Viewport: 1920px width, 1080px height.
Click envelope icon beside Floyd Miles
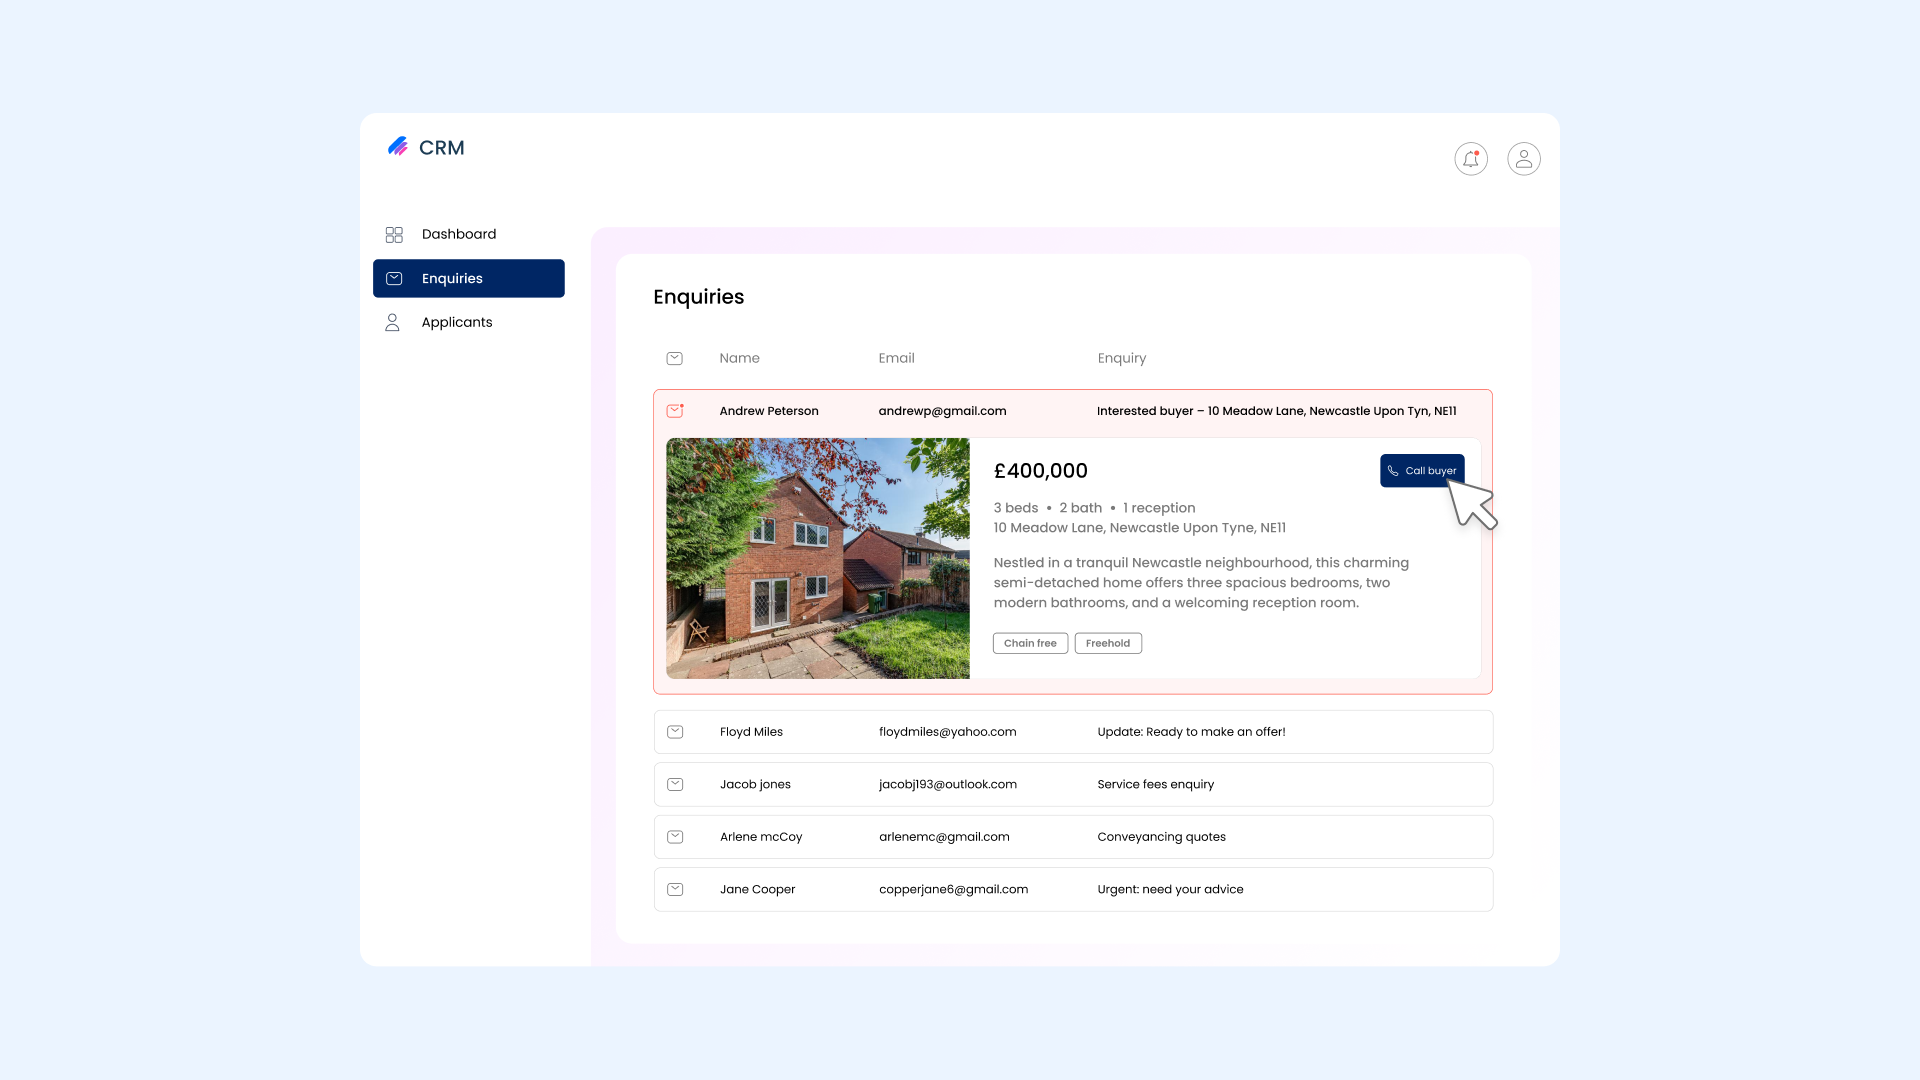(675, 732)
